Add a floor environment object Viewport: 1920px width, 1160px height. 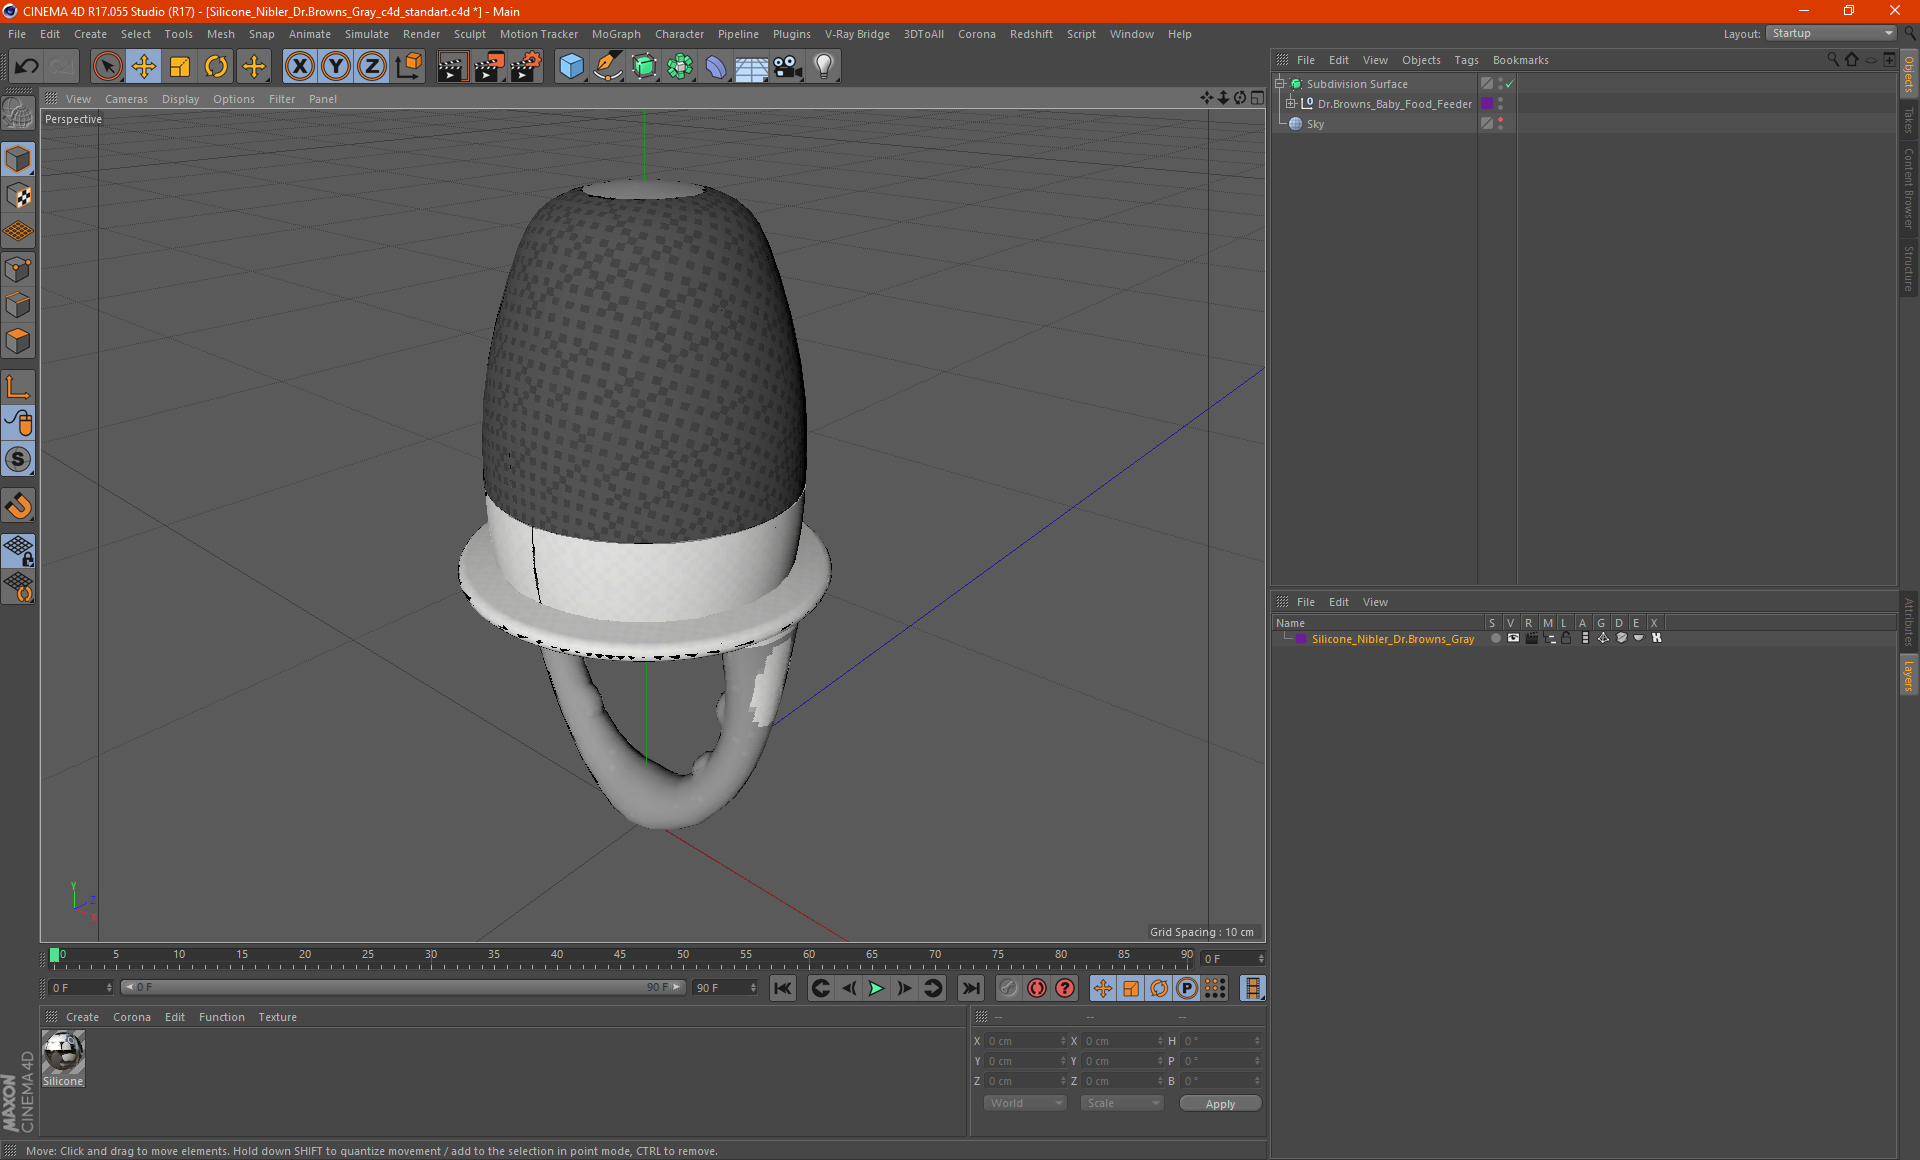752,67
